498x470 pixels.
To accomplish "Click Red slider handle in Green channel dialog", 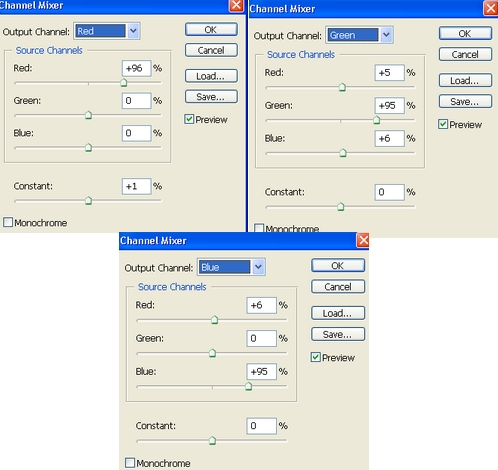I will pos(342,87).
